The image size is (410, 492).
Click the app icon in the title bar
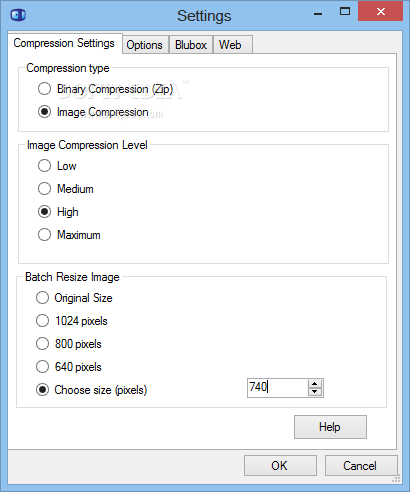(x=18, y=15)
